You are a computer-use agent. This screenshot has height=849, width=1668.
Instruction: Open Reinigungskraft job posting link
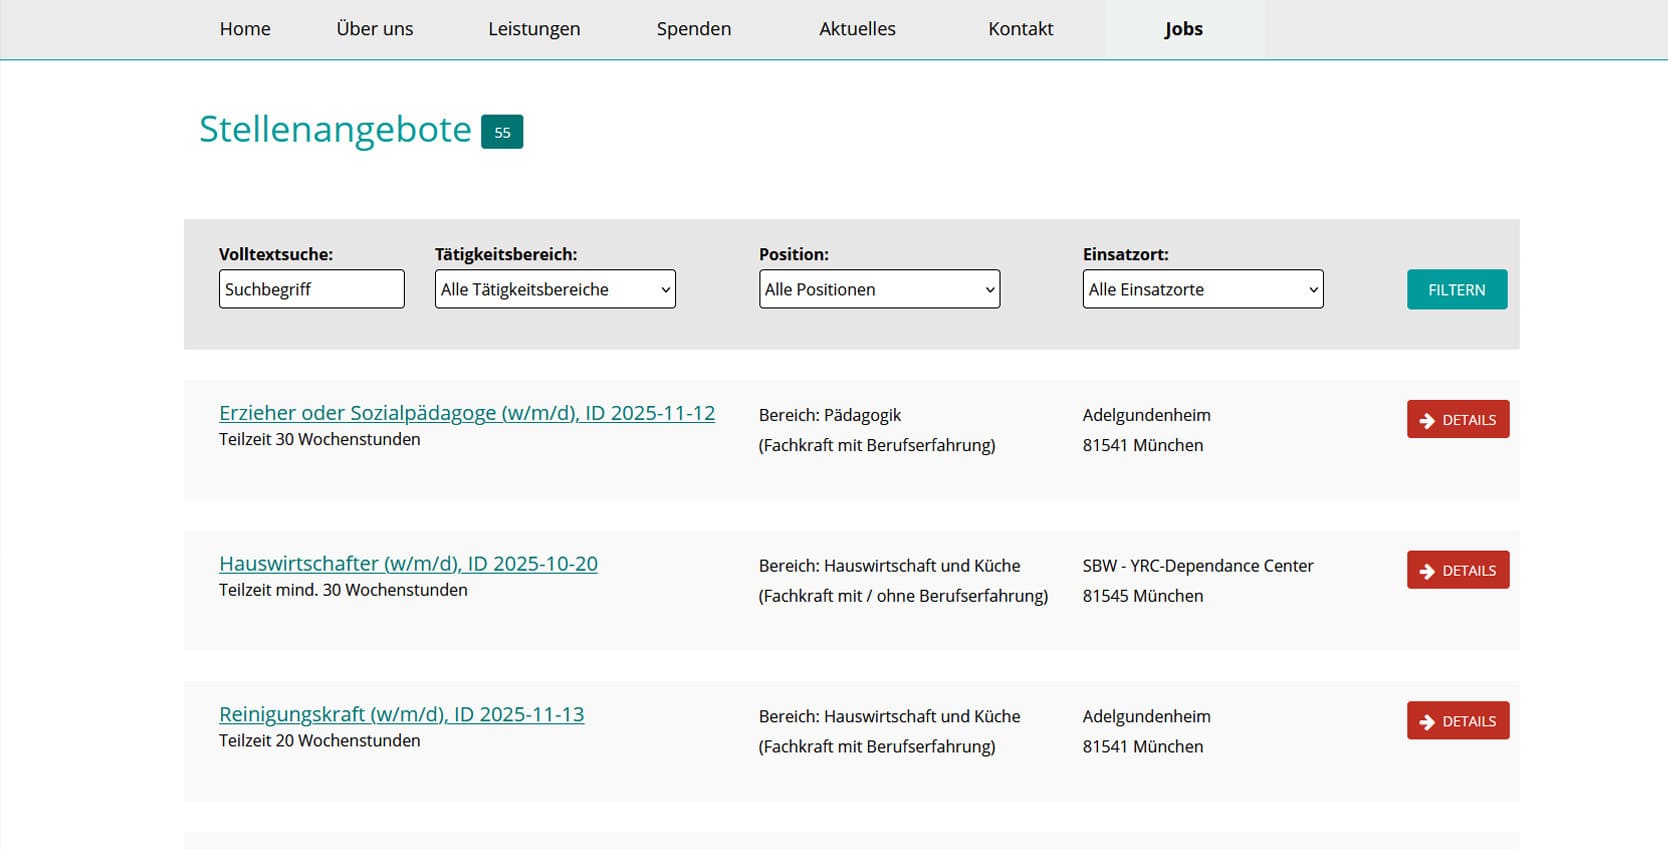(x=401, y=715)
